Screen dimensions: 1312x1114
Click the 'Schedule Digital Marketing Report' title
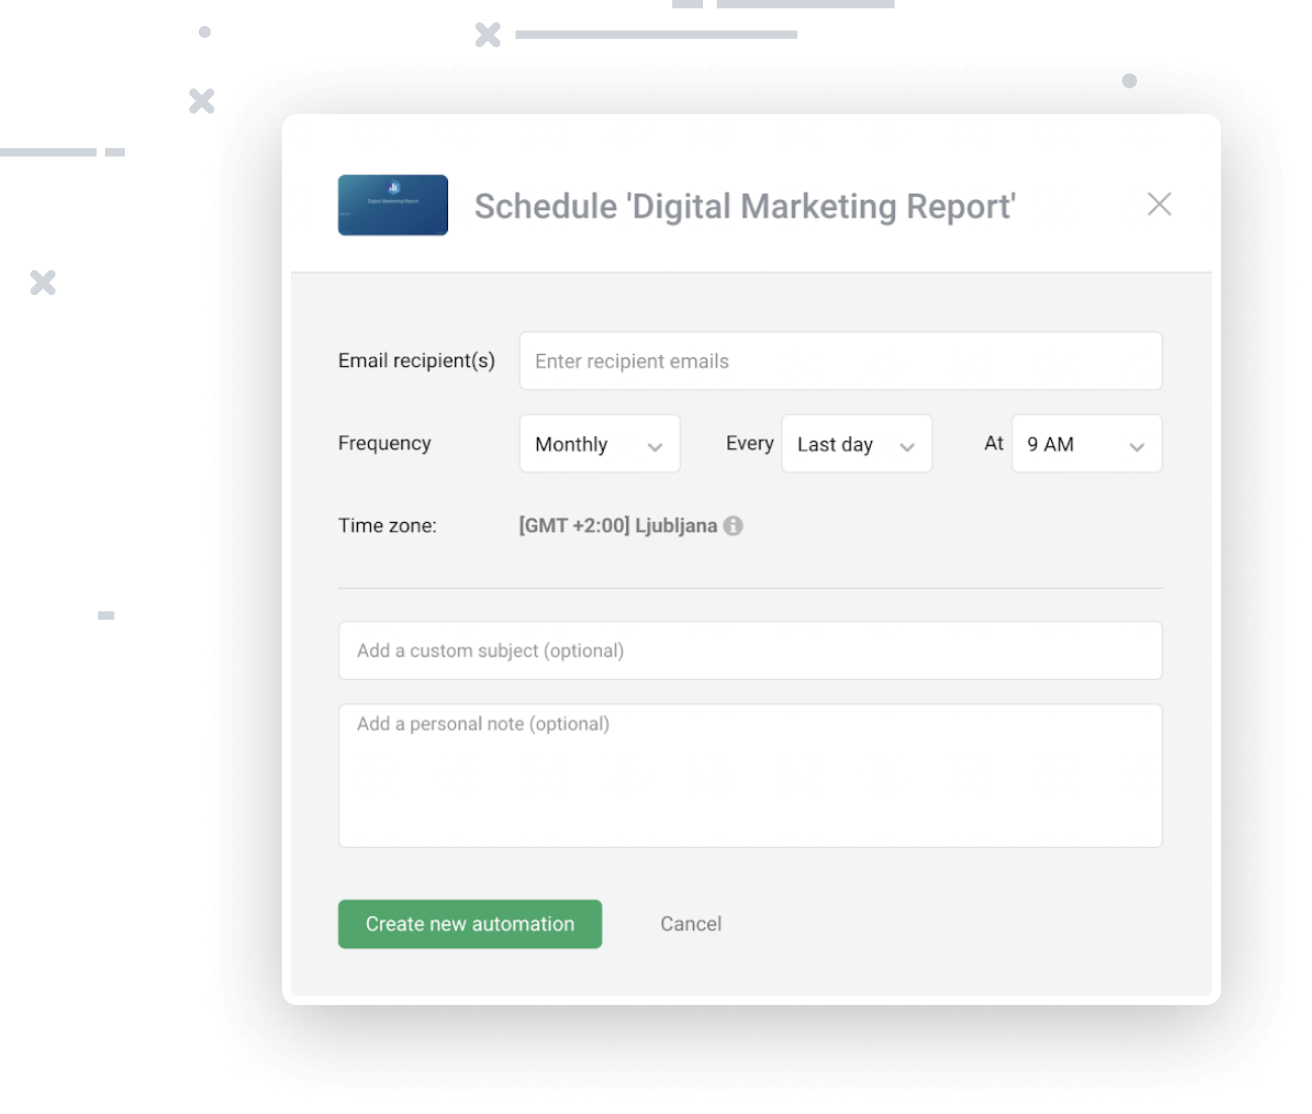(744, 206)
